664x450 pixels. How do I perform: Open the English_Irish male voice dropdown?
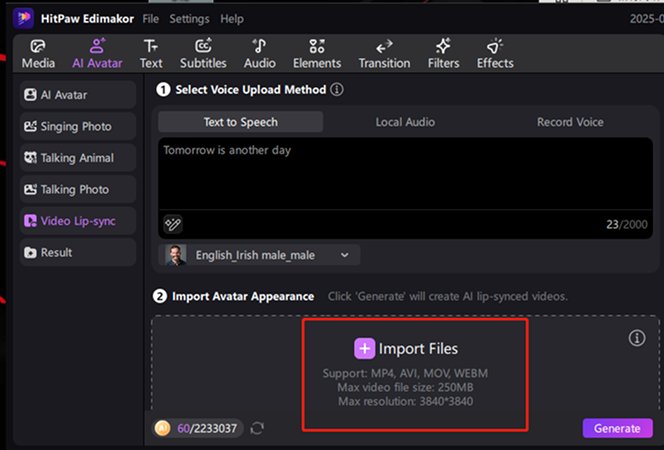point(259,255)
